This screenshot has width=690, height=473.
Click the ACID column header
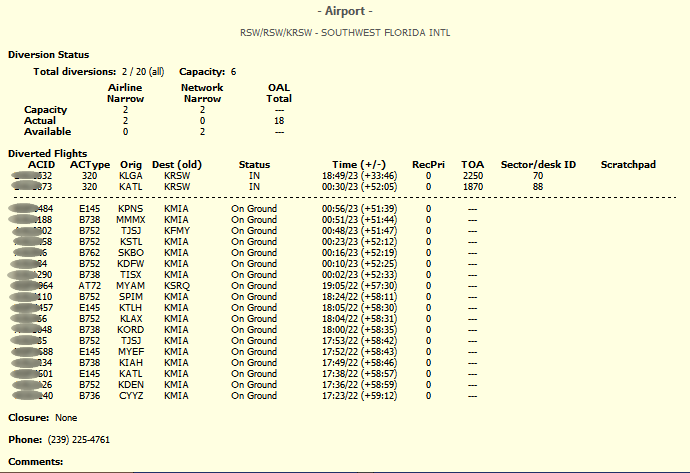pos(41,164)
